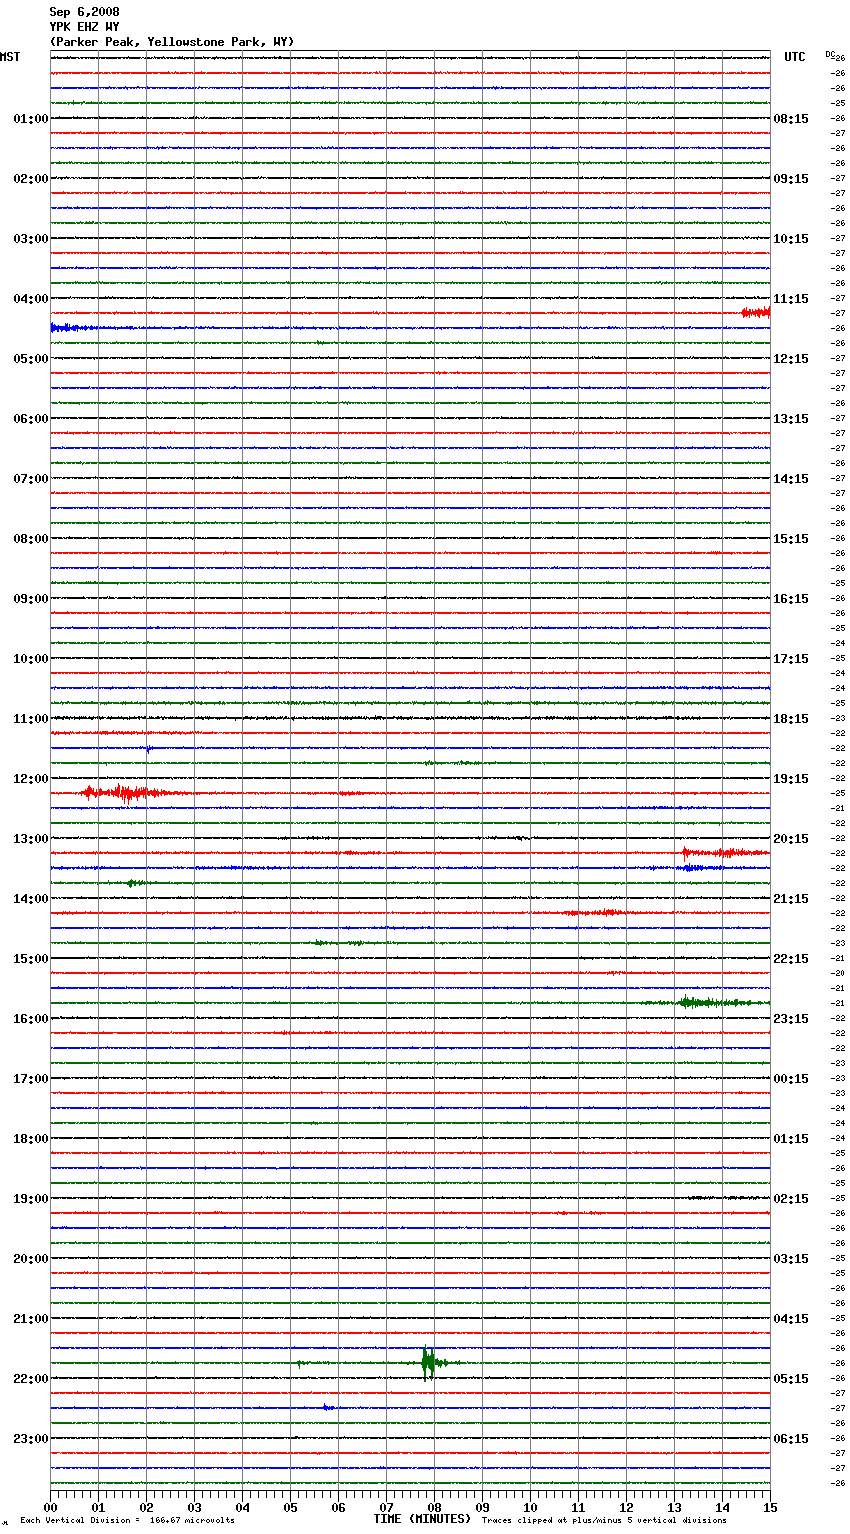Image resolution: width=850 pixels, height=1534 pixels.
Task: Select the 16:00 MST time label
Action: 31,1019
